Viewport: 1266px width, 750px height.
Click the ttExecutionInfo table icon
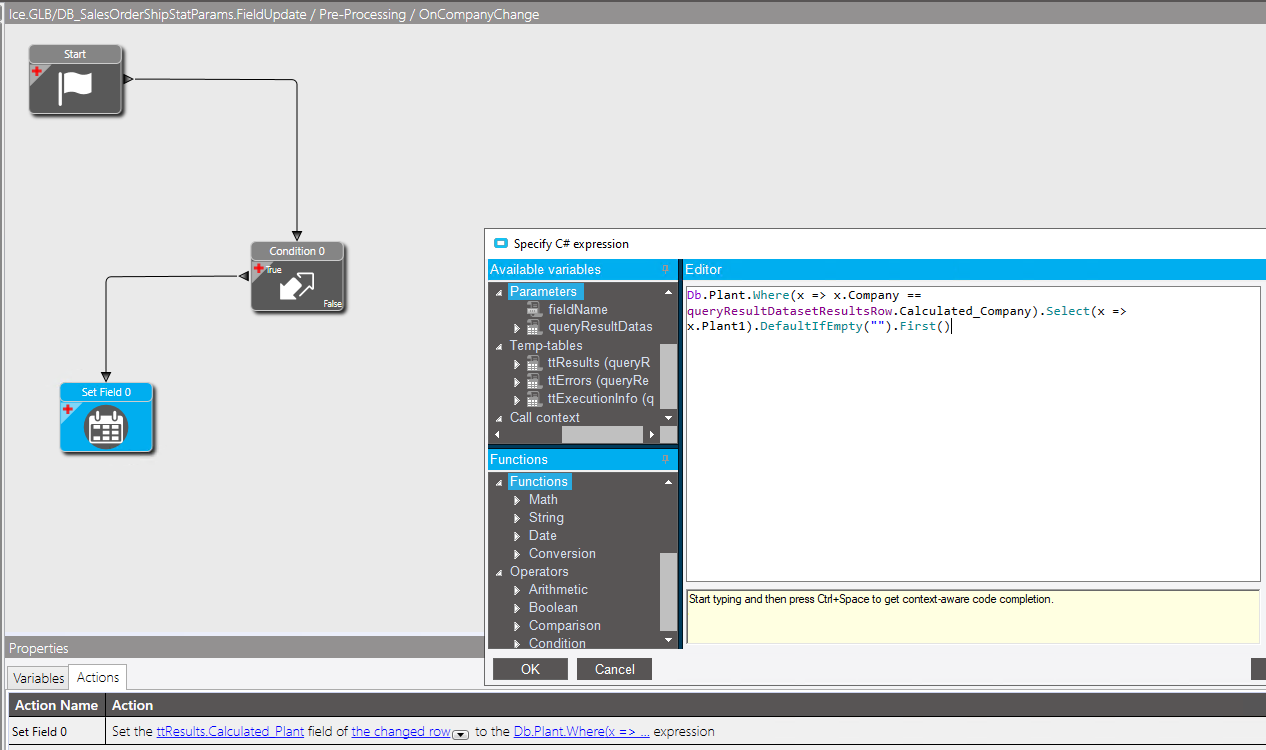(x=535, y=399)
